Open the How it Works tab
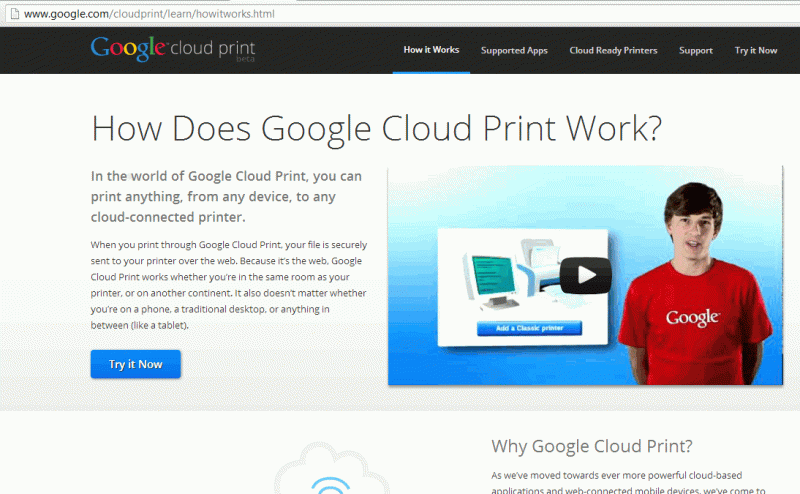The image size is (800, 494). [x=431, y=50]
